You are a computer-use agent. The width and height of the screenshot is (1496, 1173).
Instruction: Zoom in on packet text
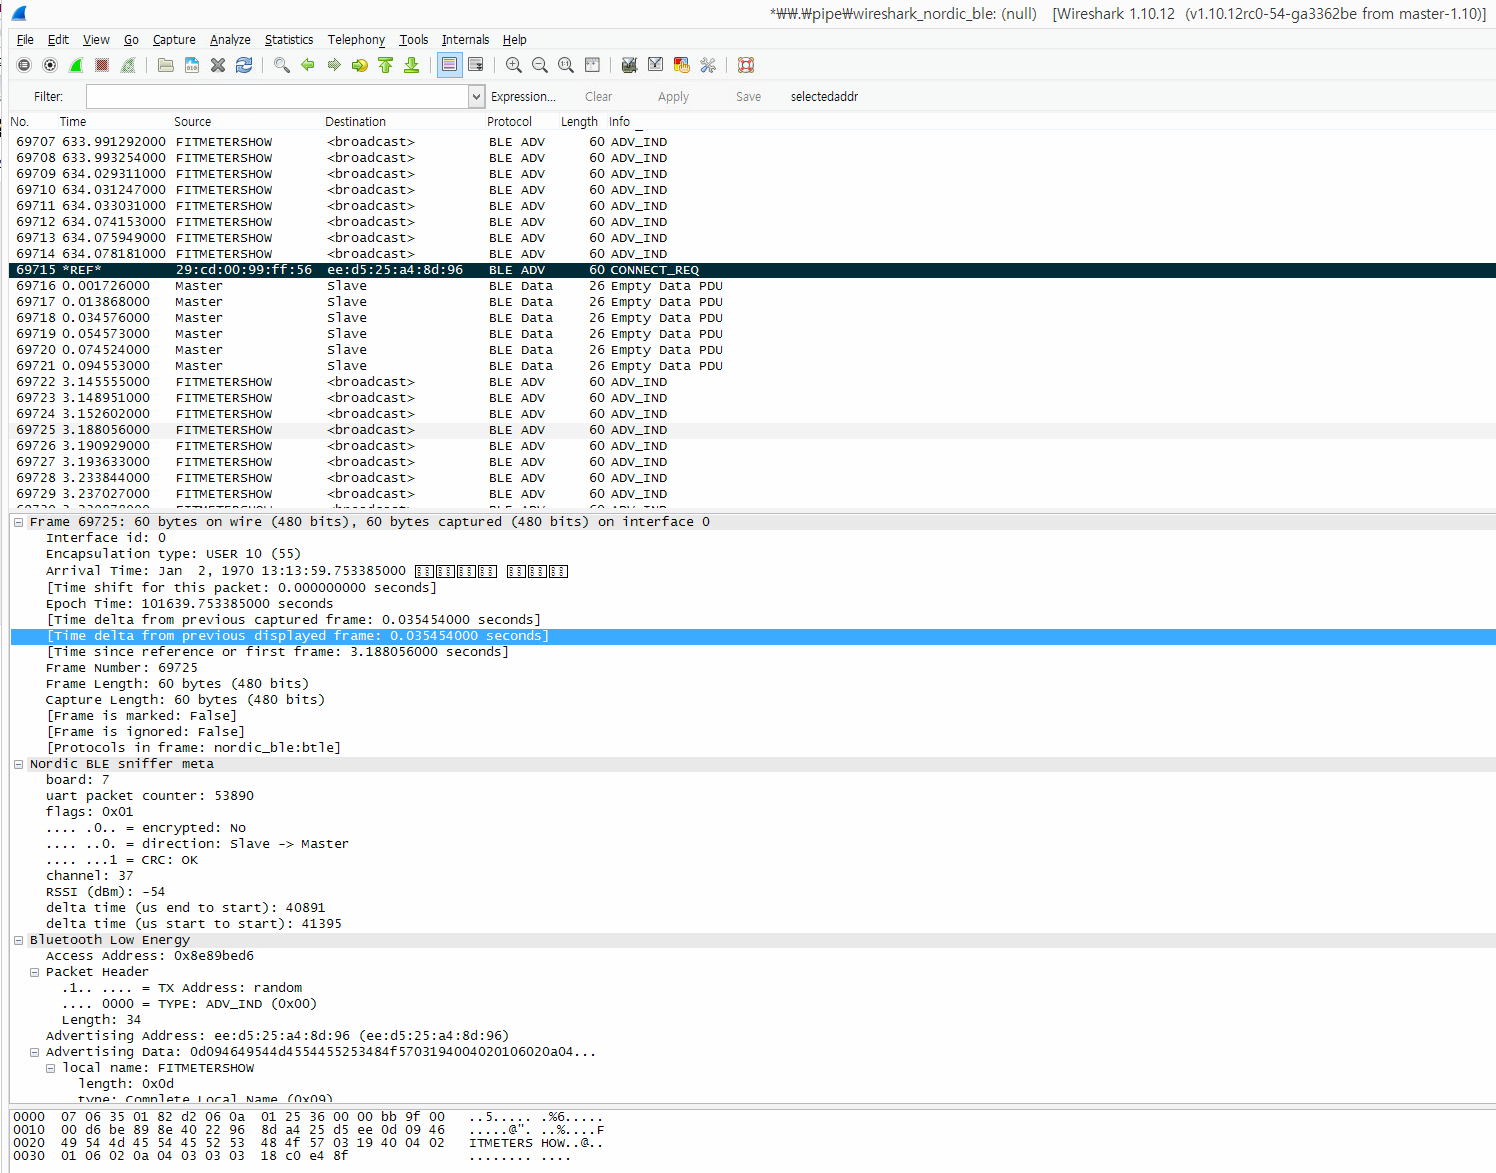click(x=514, y=65)
